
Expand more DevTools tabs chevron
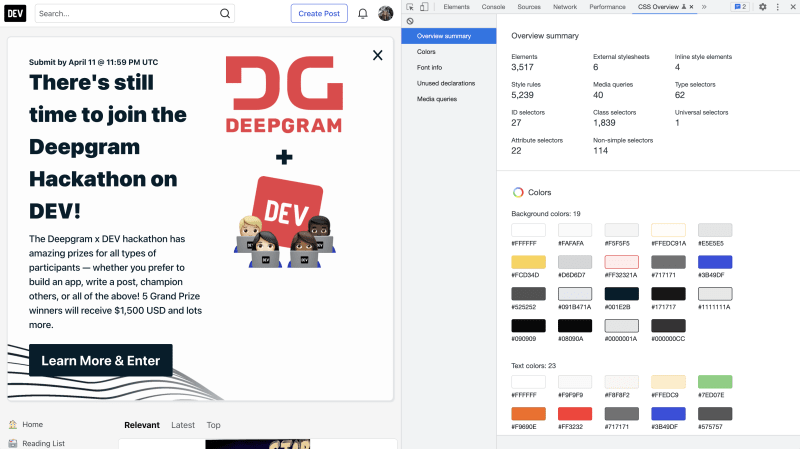click(704, 7)
